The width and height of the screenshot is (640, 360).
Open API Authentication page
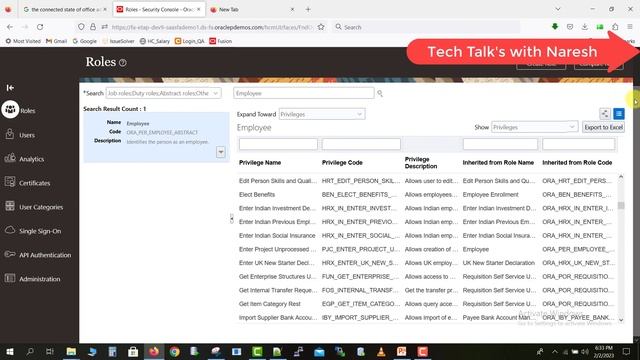[45, 255]
